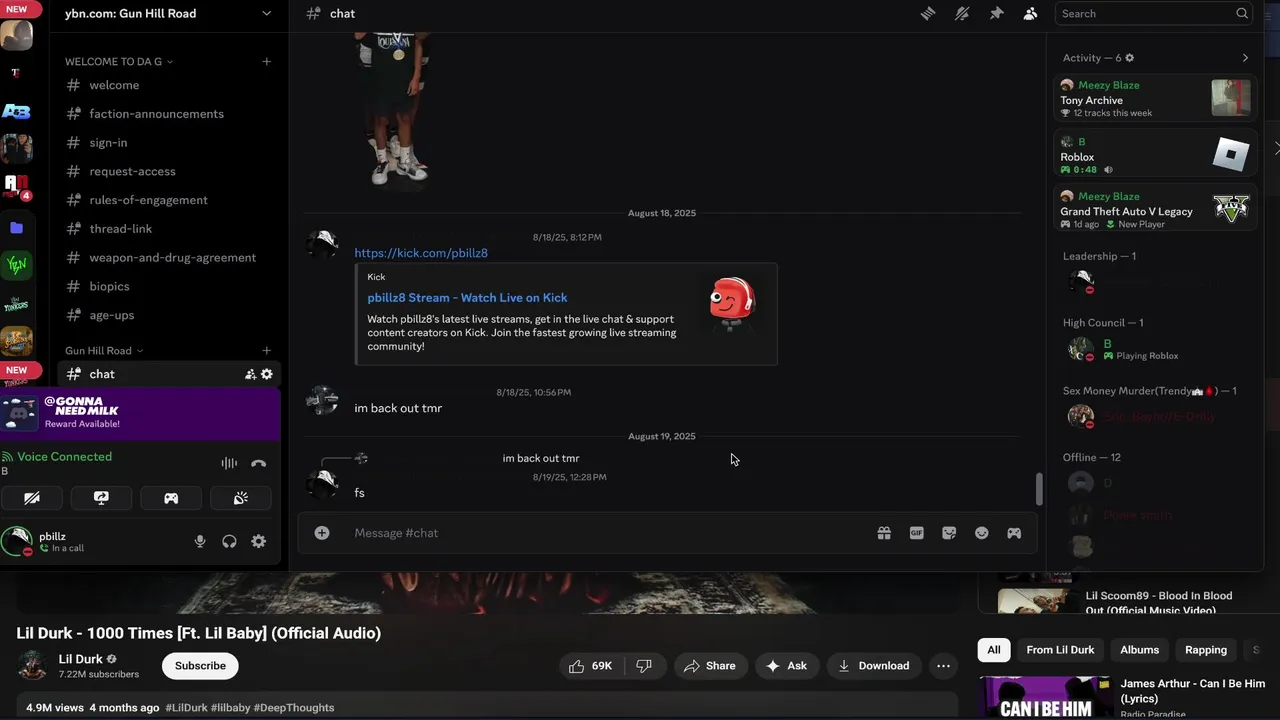This screenshot has width=1280, height=720.
Task: Collapse the Gun Hill Road category
Action: [x=104, y=351]
